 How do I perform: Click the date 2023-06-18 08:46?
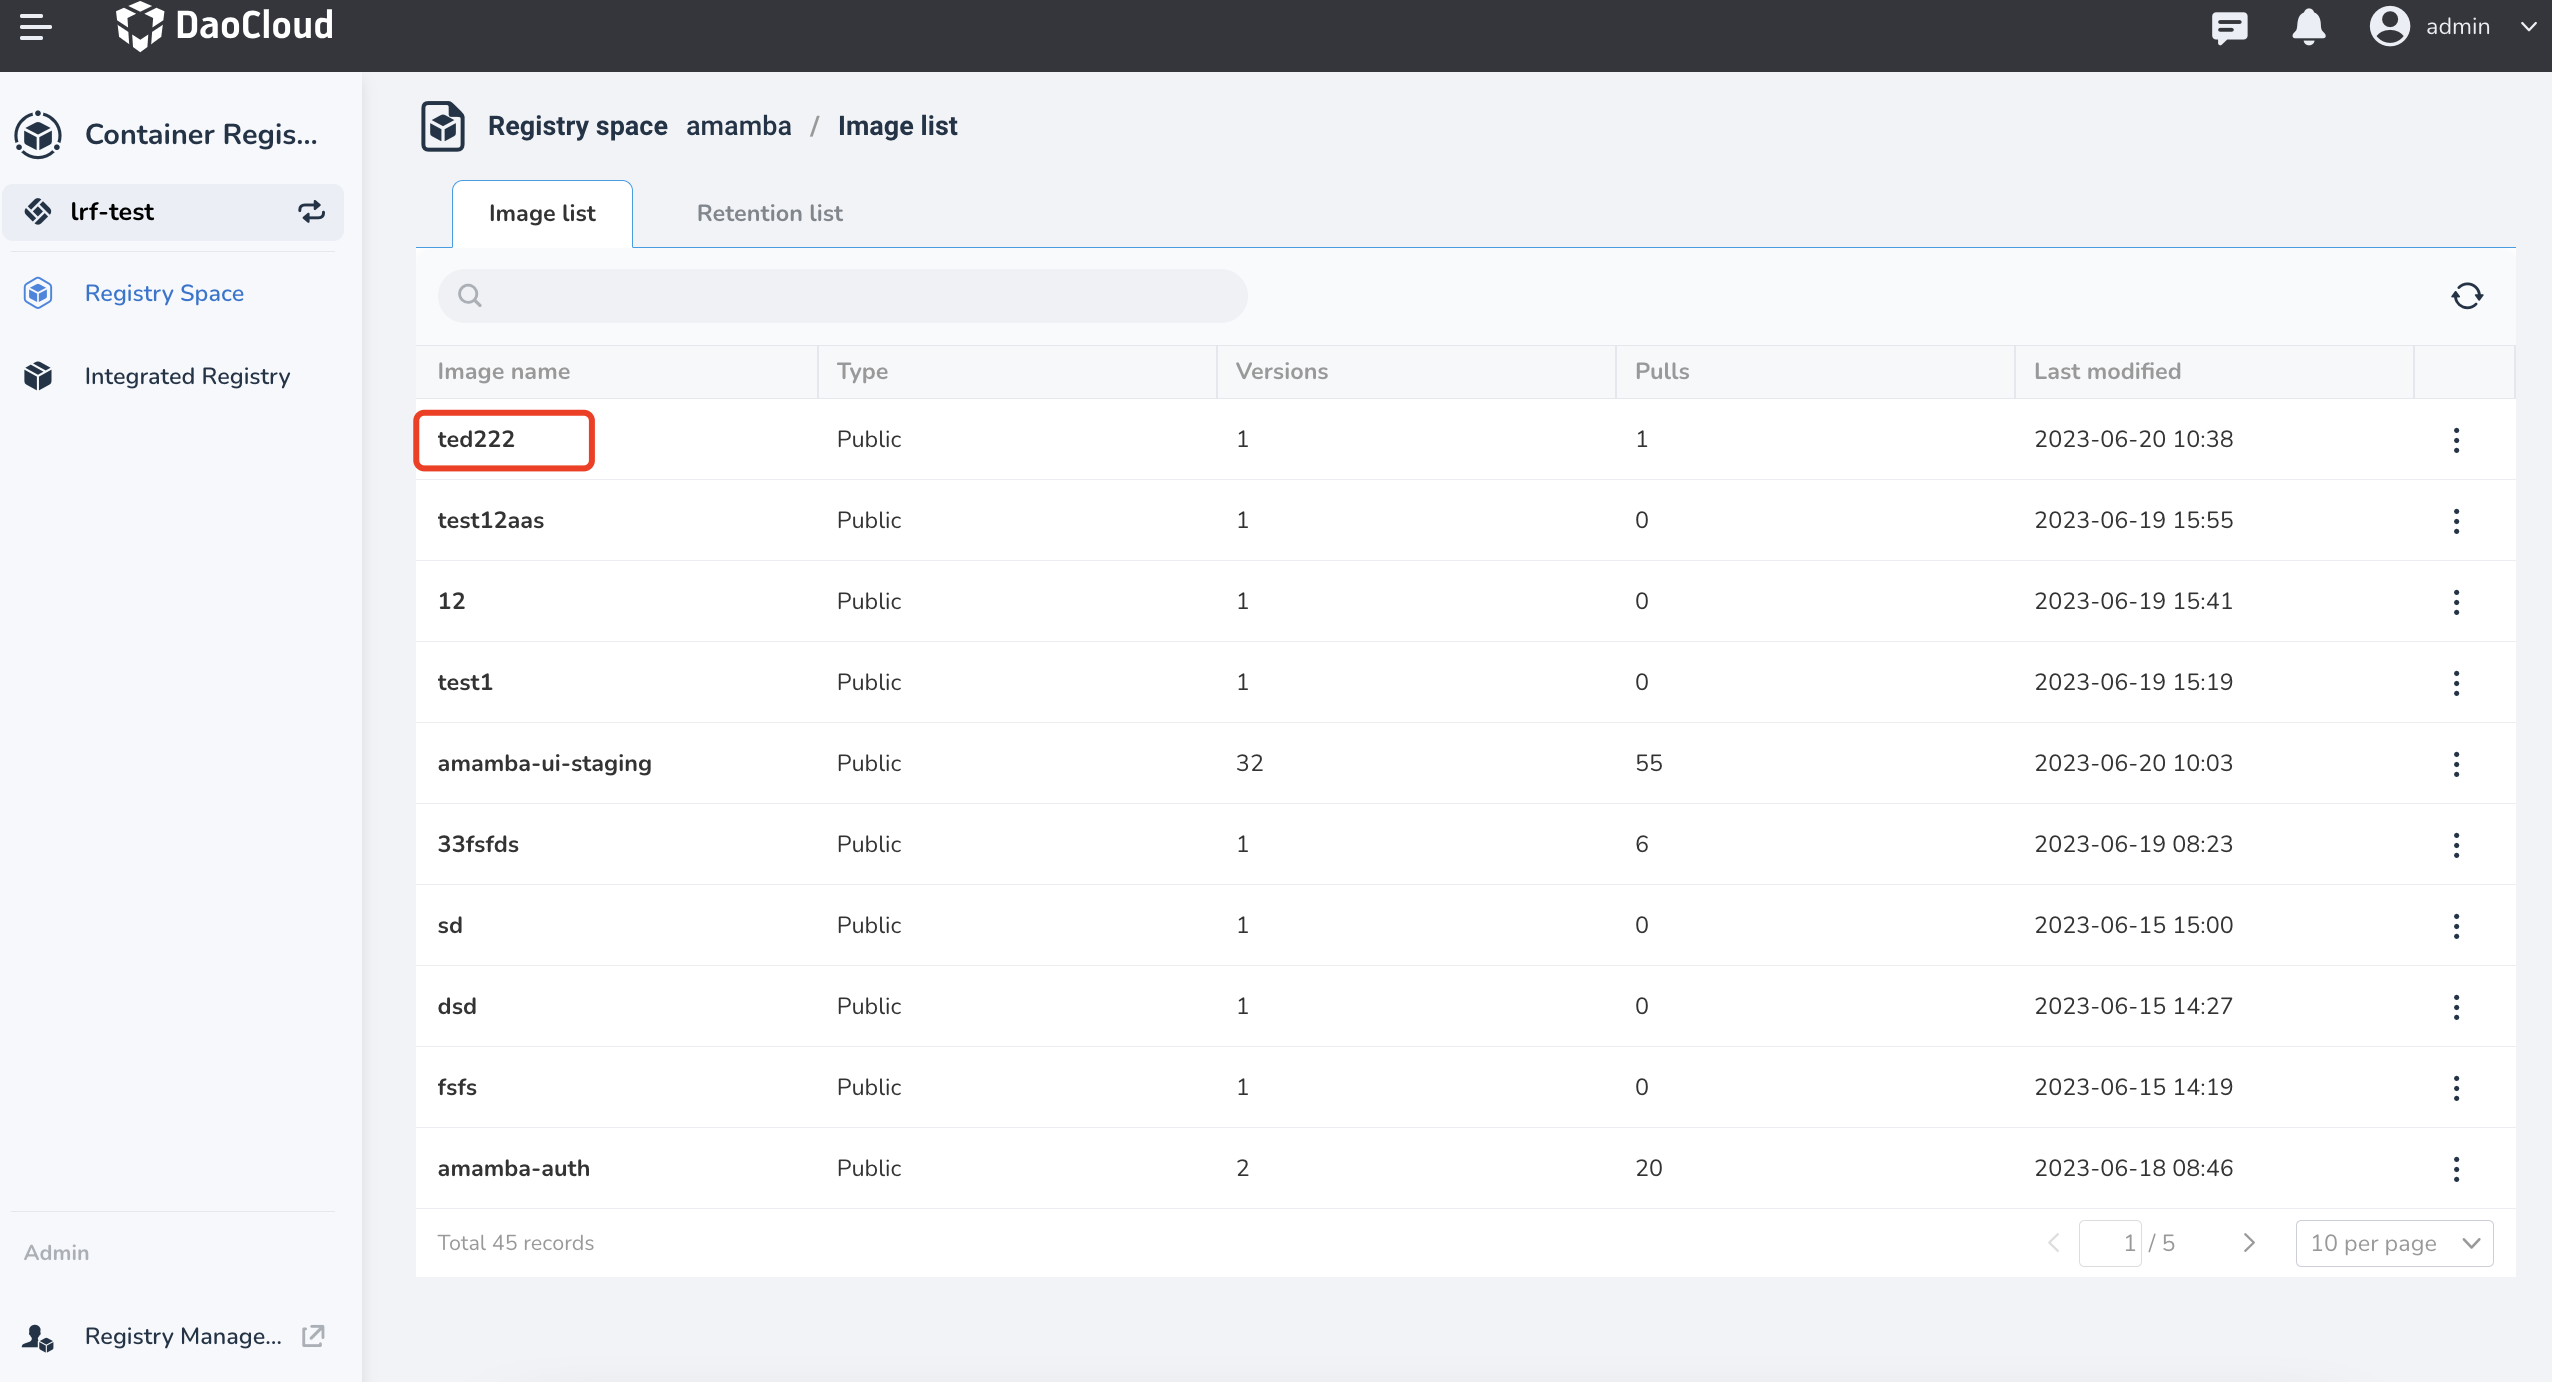click(2133, 1168)
